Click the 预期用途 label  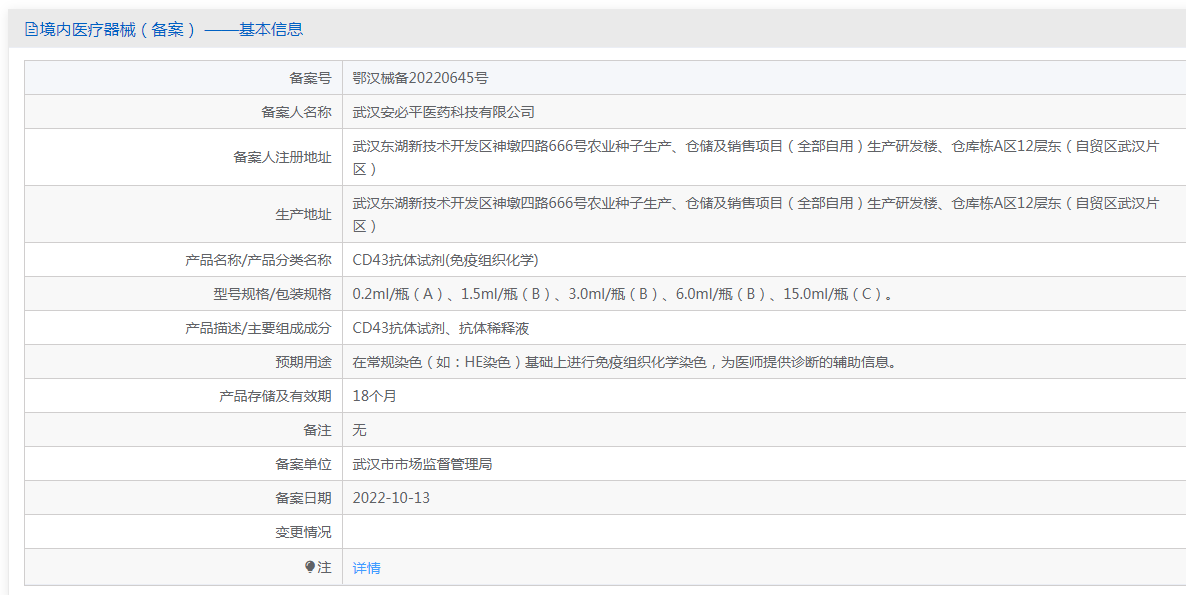pyautogui.click(x=303, y=362)
